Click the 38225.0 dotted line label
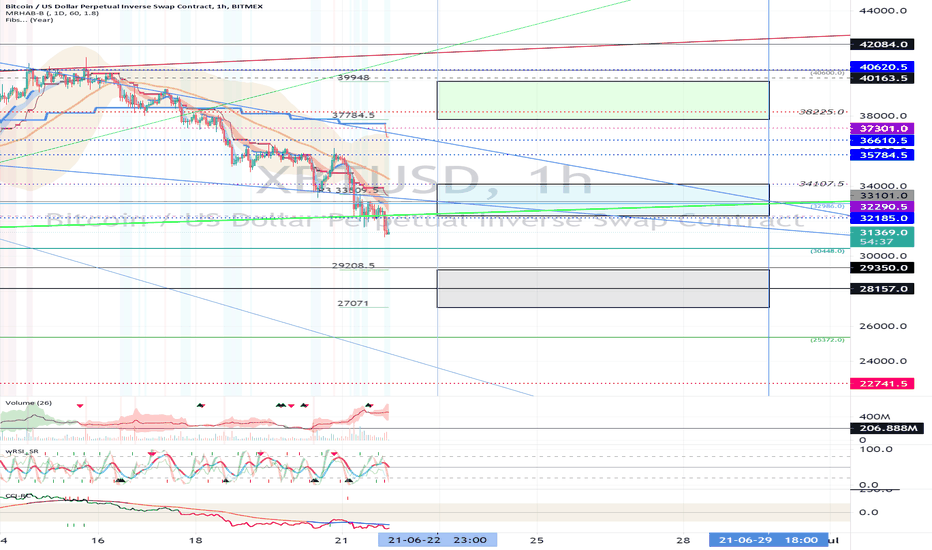 click(x=821, y=112)
